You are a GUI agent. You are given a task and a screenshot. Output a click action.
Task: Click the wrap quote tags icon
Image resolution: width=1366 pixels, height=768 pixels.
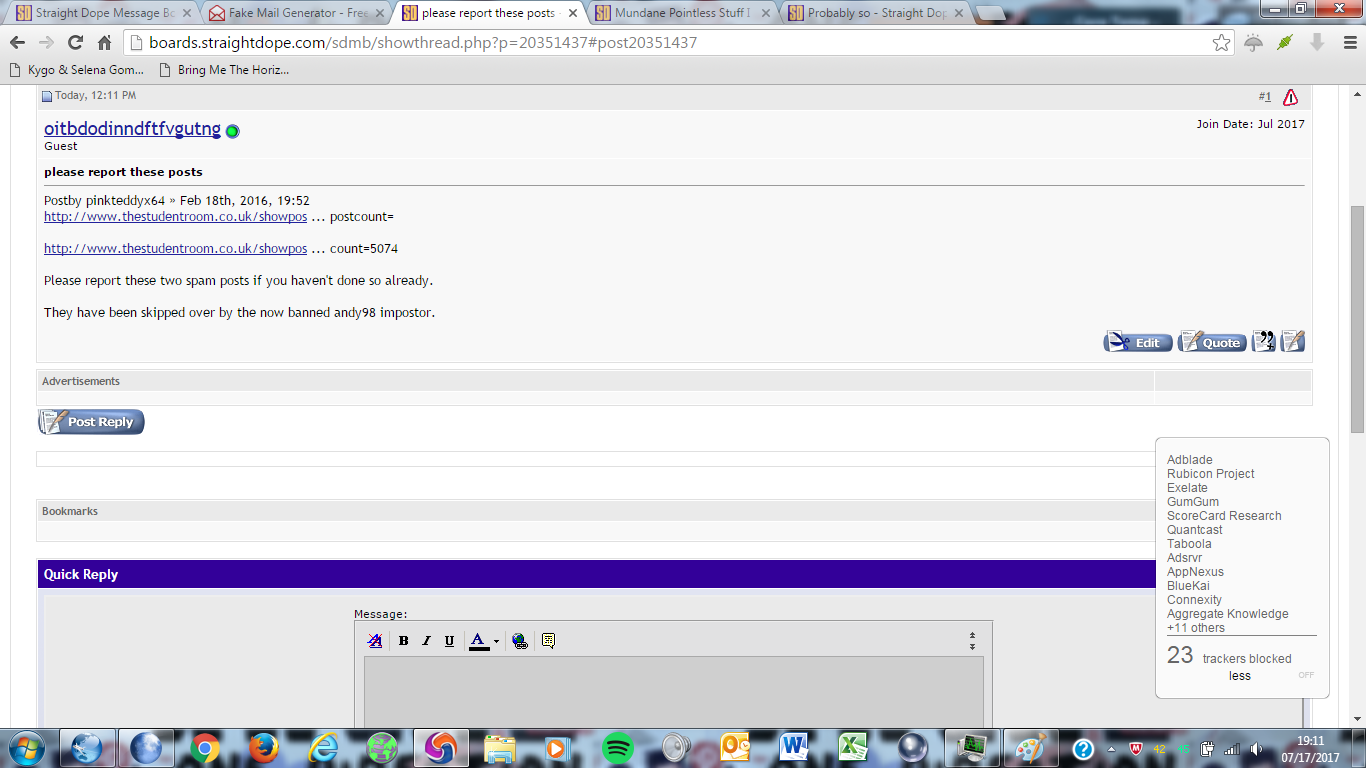click(548, 641)
